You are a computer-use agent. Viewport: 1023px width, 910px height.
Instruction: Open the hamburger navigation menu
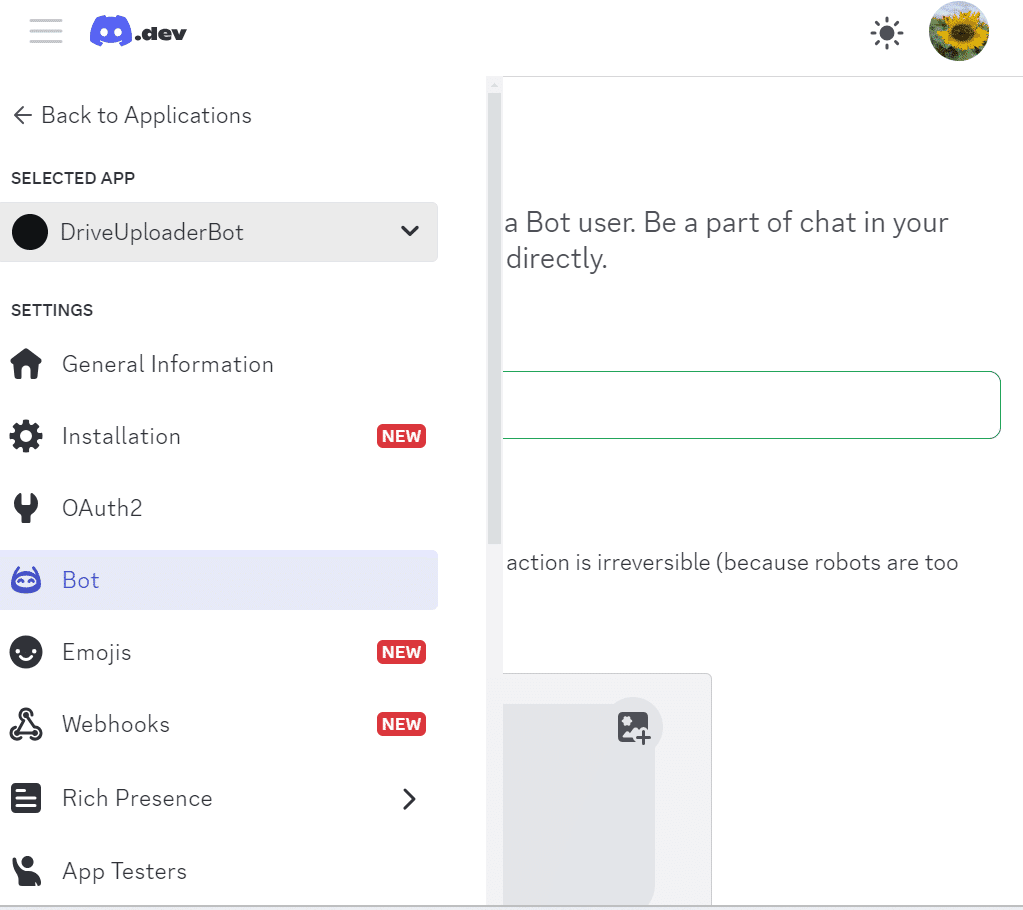point(46,31)
